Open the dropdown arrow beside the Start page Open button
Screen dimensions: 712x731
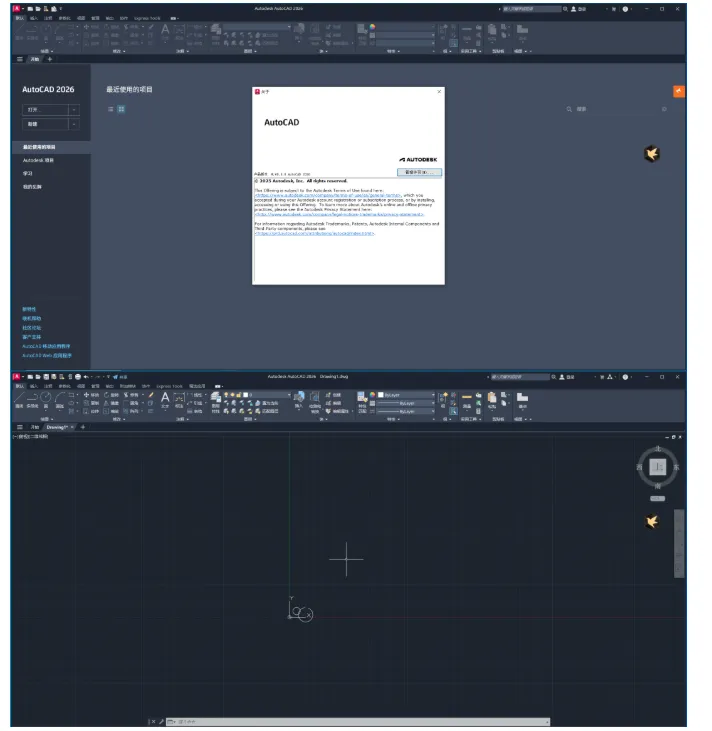(x=74, y=110)
